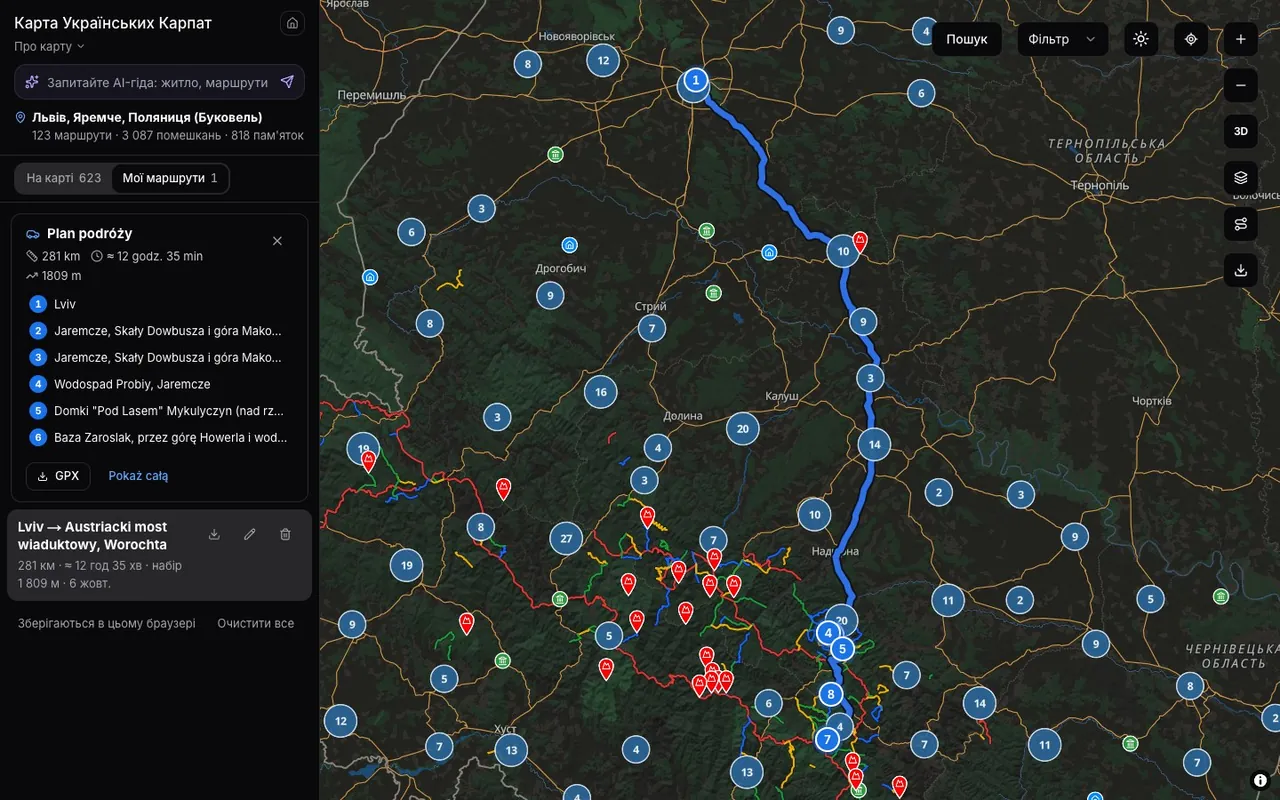The image size is (1280, 800).
Task: Locate my position with the crosshair icon
Action: (x=1191, y=39)
